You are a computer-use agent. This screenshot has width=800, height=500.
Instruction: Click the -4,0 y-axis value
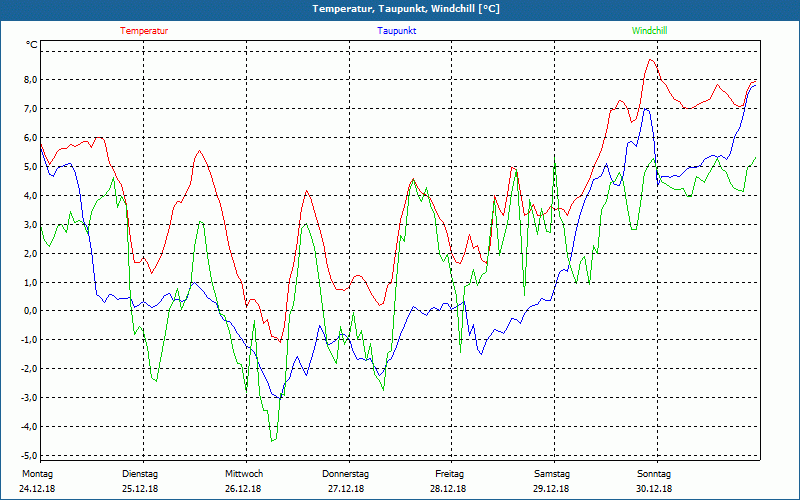(28, 427)
